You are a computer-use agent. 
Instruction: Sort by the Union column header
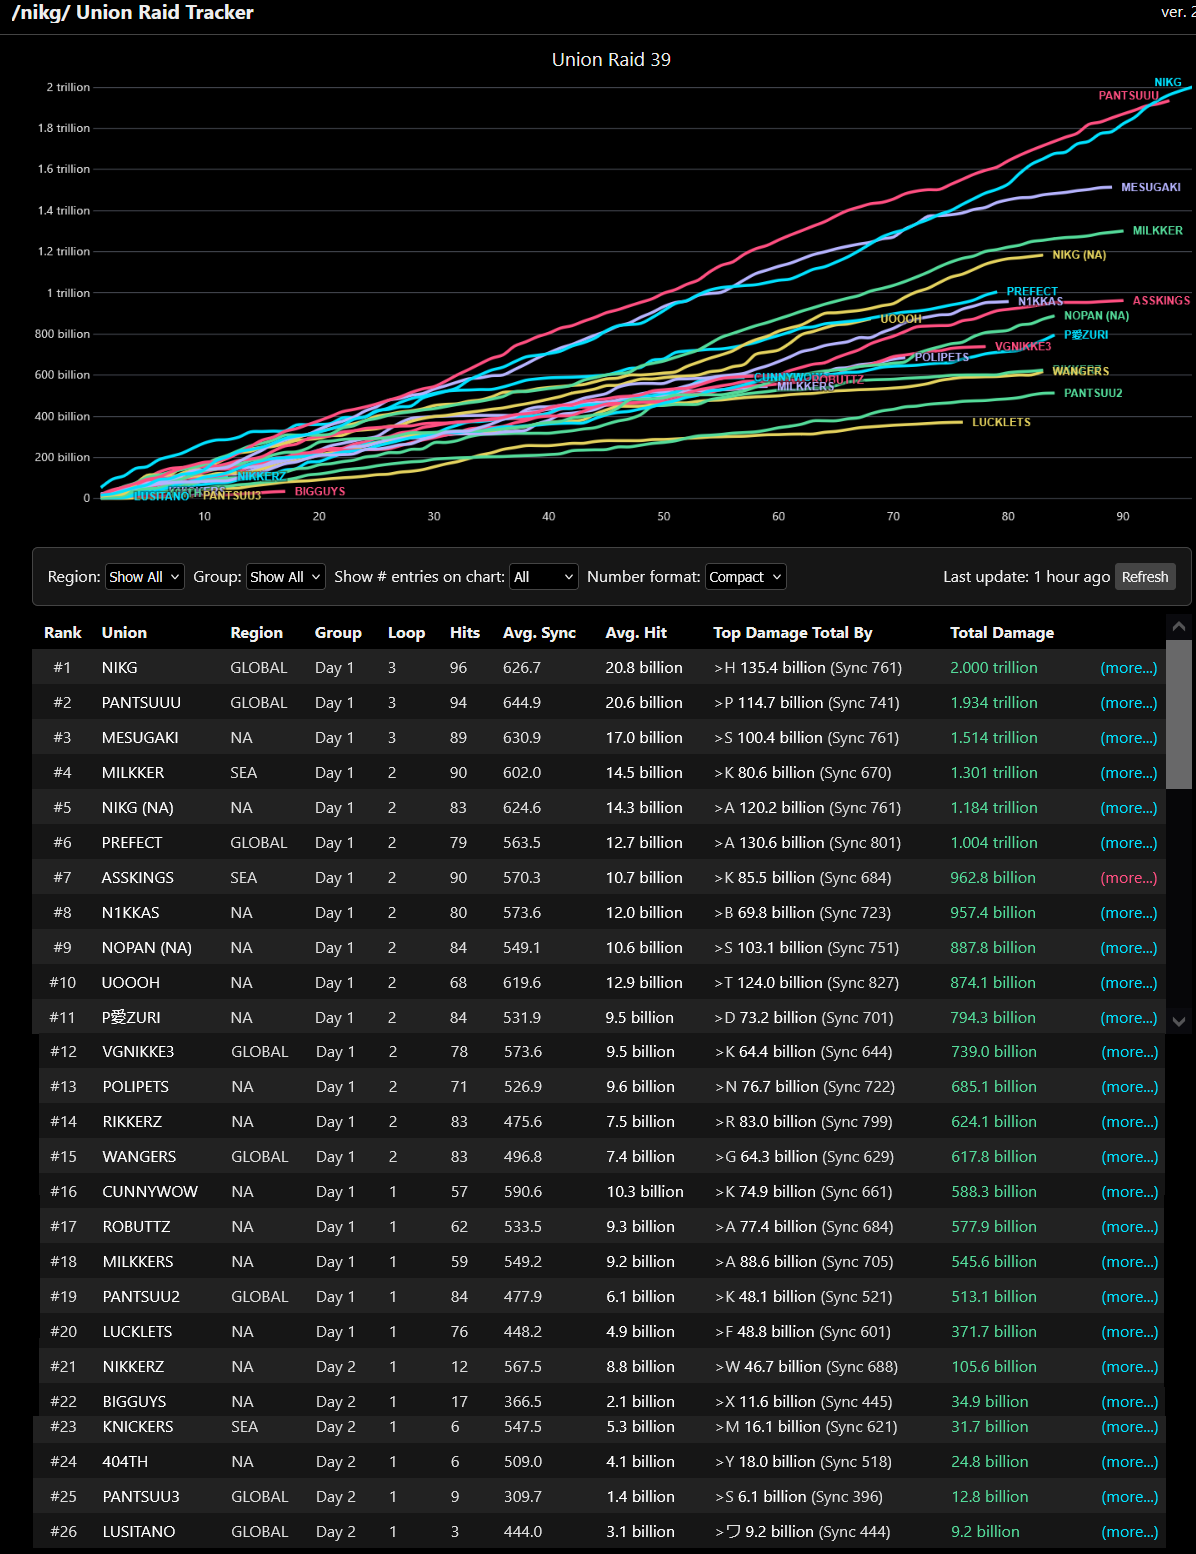[x=124, y=633]
